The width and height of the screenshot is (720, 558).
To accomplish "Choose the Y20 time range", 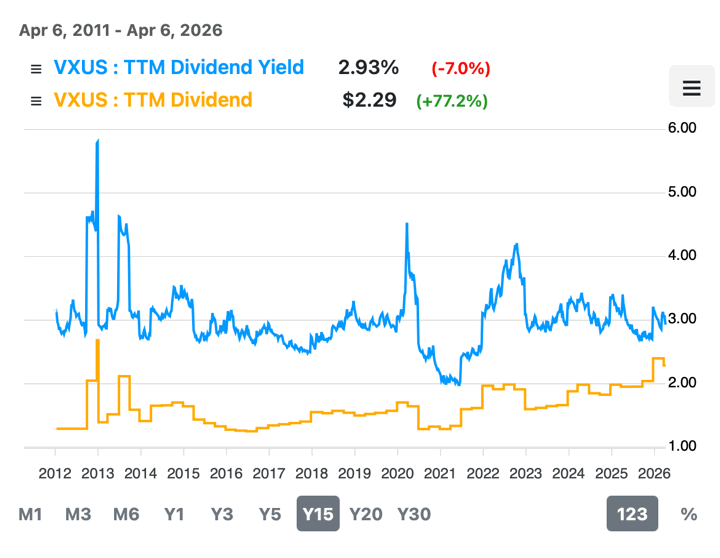I will [x=365, y=514].
